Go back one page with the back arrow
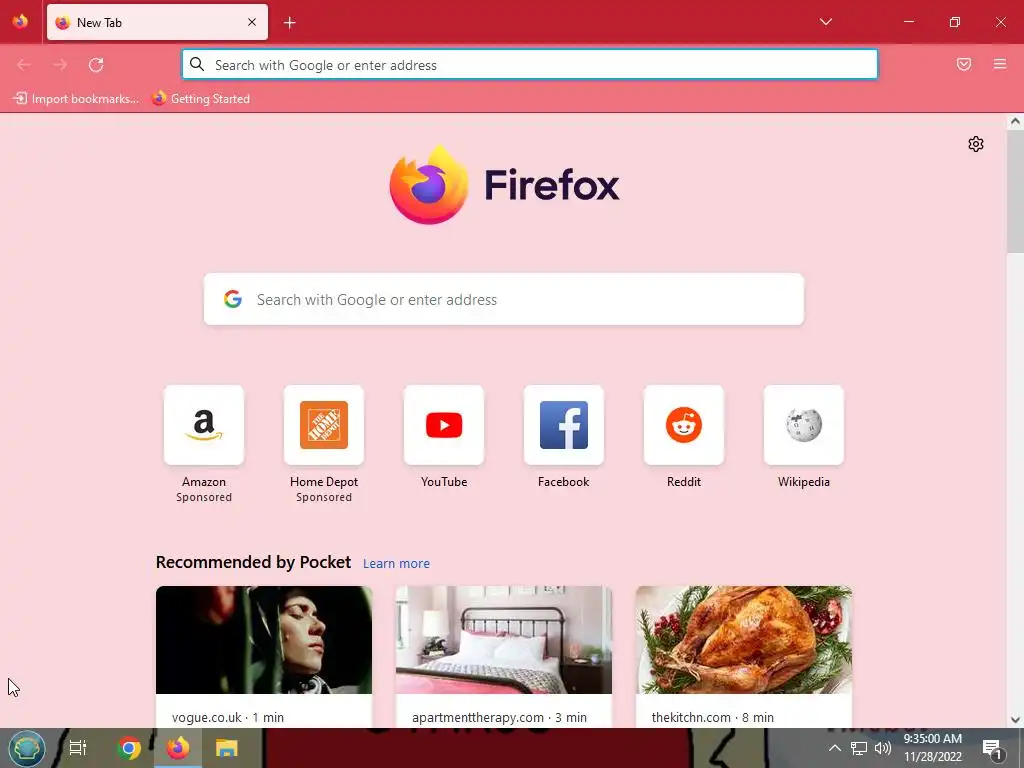 pyautogui.click(x=24, y=65)
